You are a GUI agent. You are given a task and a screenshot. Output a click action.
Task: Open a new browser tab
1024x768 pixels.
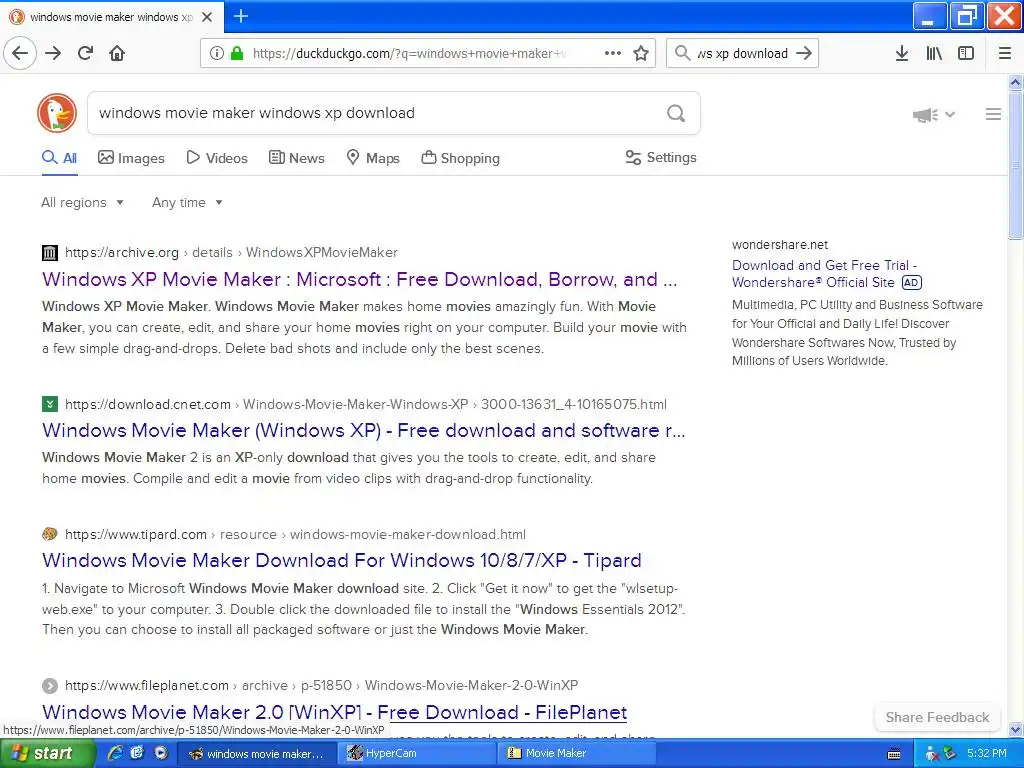(x=241, y=16)
